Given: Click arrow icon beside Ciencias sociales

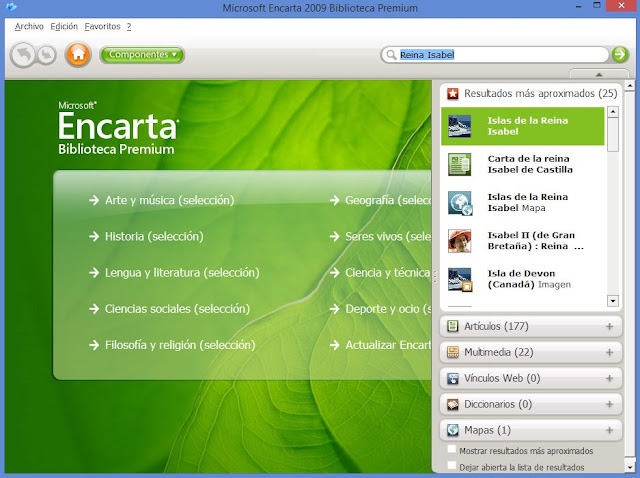Looking at the screenshot, I should 94,309.
